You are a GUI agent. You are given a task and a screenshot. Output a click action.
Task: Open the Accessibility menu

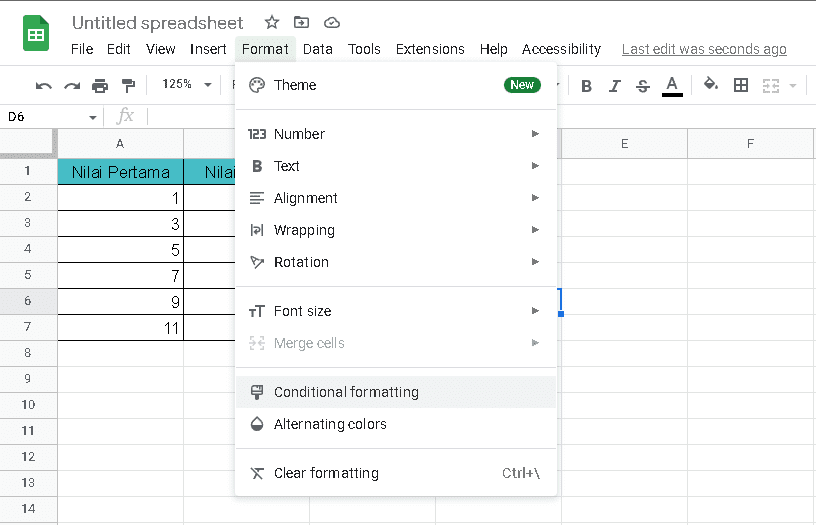(x=561, y=49)
